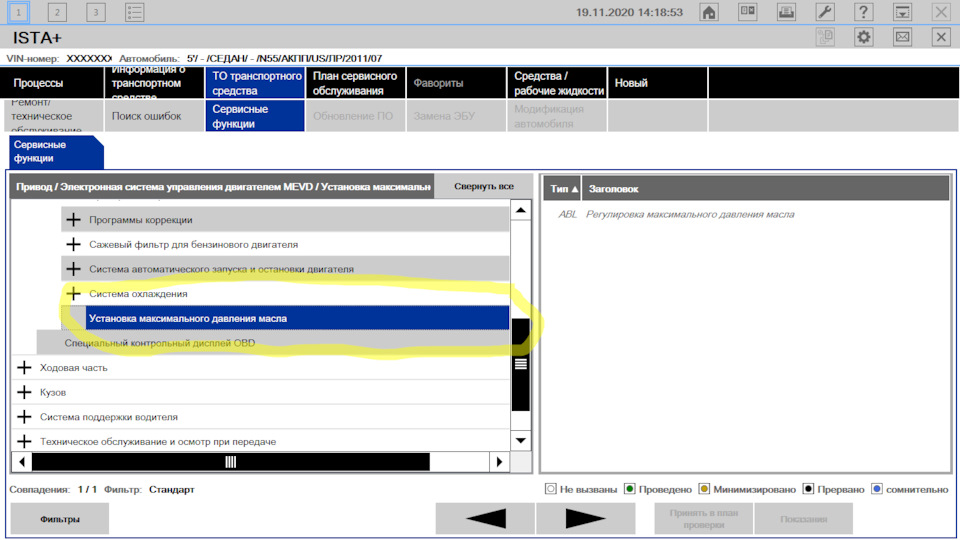The image size is (960, 540).
Task: Click the vertical scrollbar thumb of tree
Action: pos(520,365)
